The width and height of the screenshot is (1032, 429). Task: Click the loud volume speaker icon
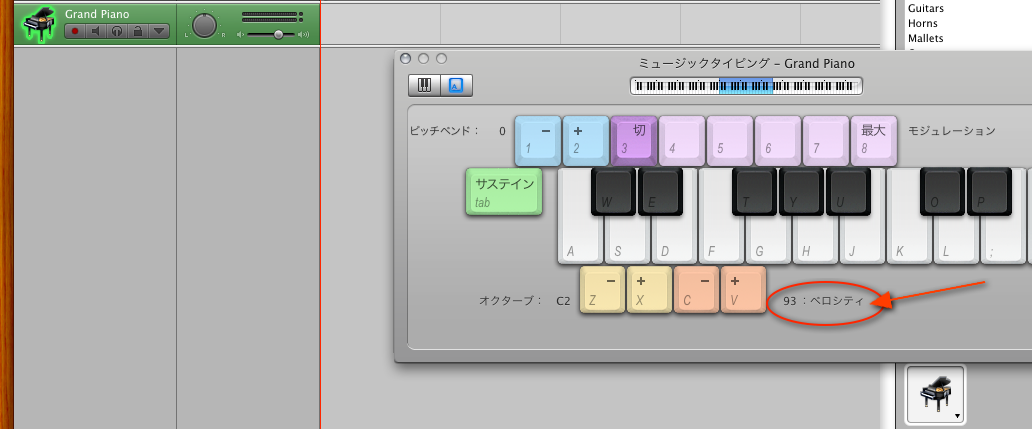coord(303,35)
